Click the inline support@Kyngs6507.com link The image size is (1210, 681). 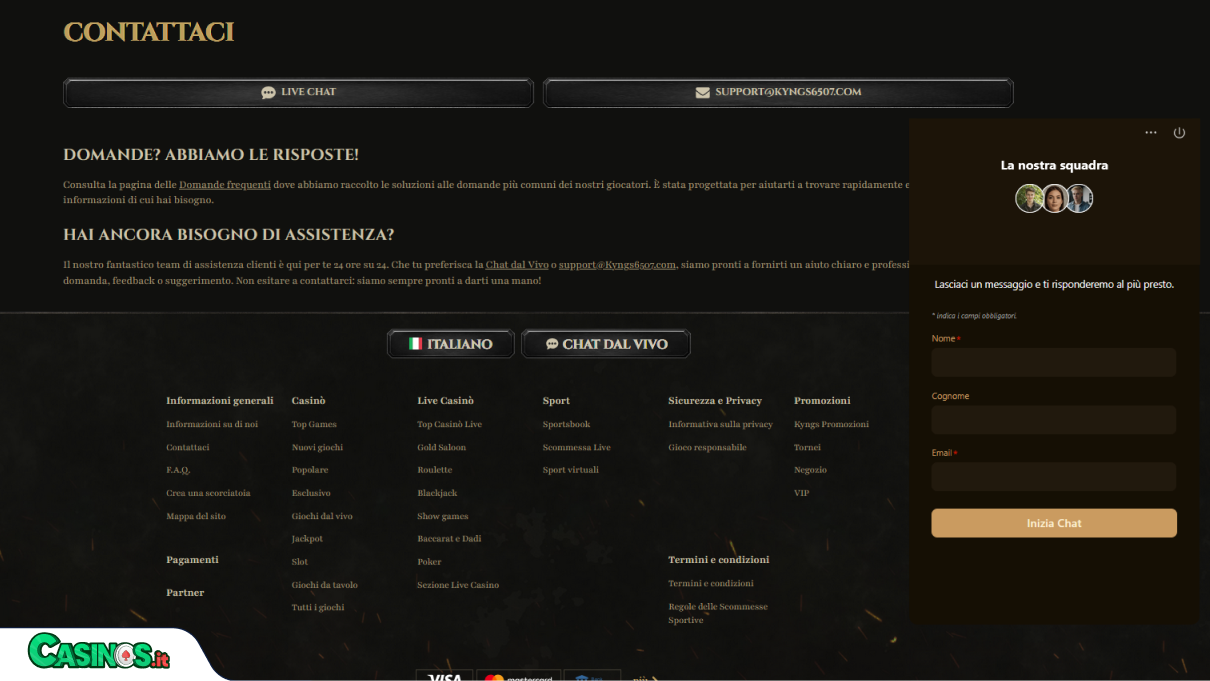point(617,265)
